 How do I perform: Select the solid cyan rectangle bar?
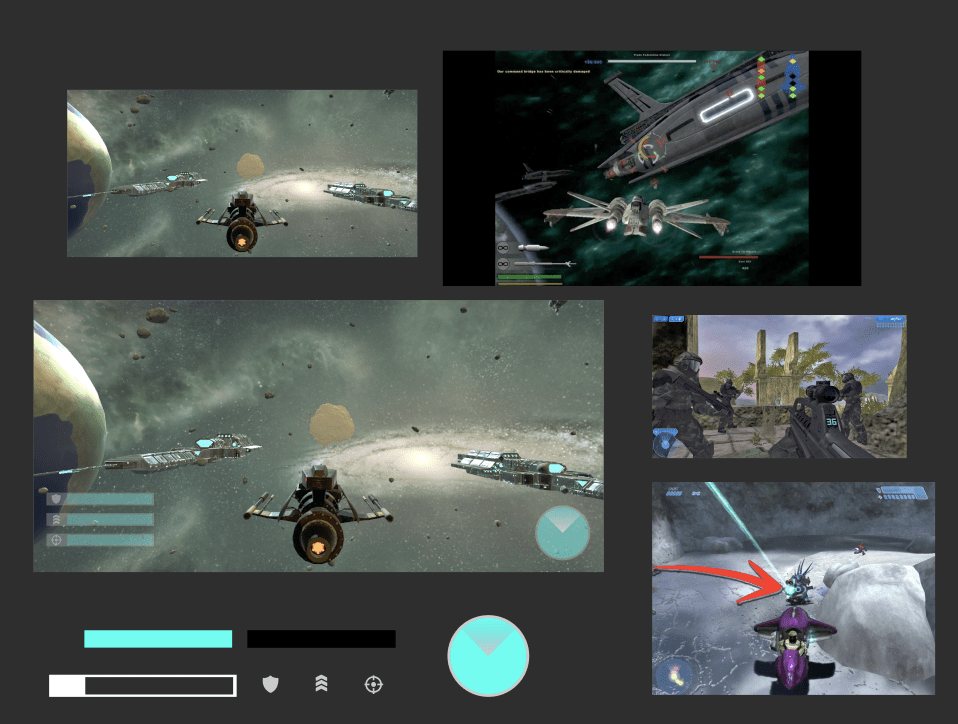158,639
